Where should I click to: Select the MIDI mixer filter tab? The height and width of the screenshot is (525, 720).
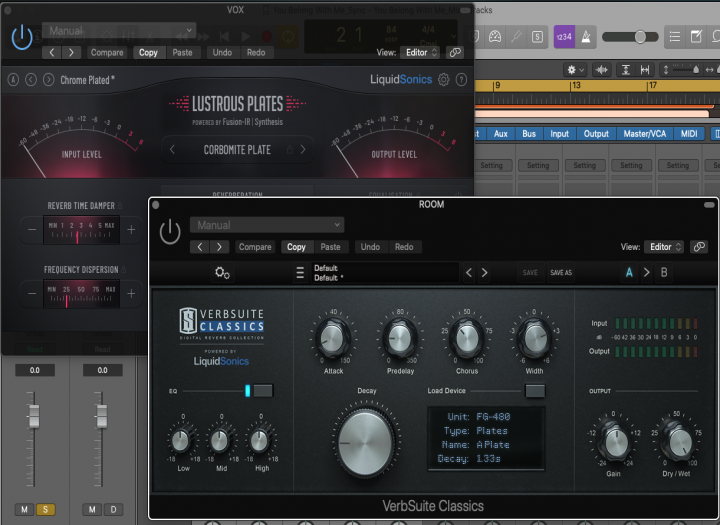click(x=689, y=134)
